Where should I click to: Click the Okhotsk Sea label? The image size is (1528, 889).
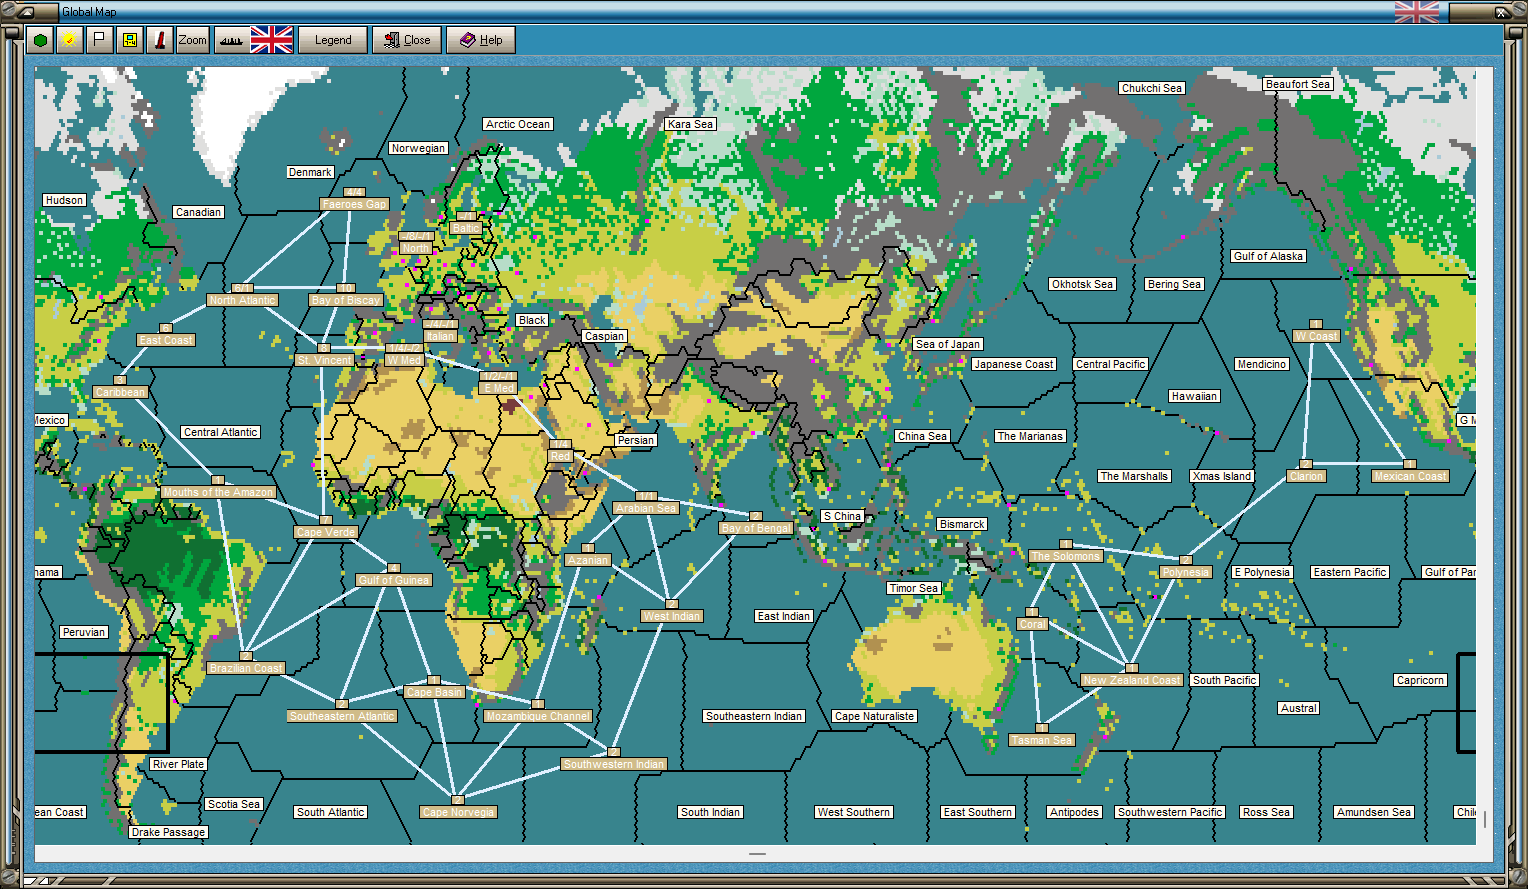click(1082, 284)
